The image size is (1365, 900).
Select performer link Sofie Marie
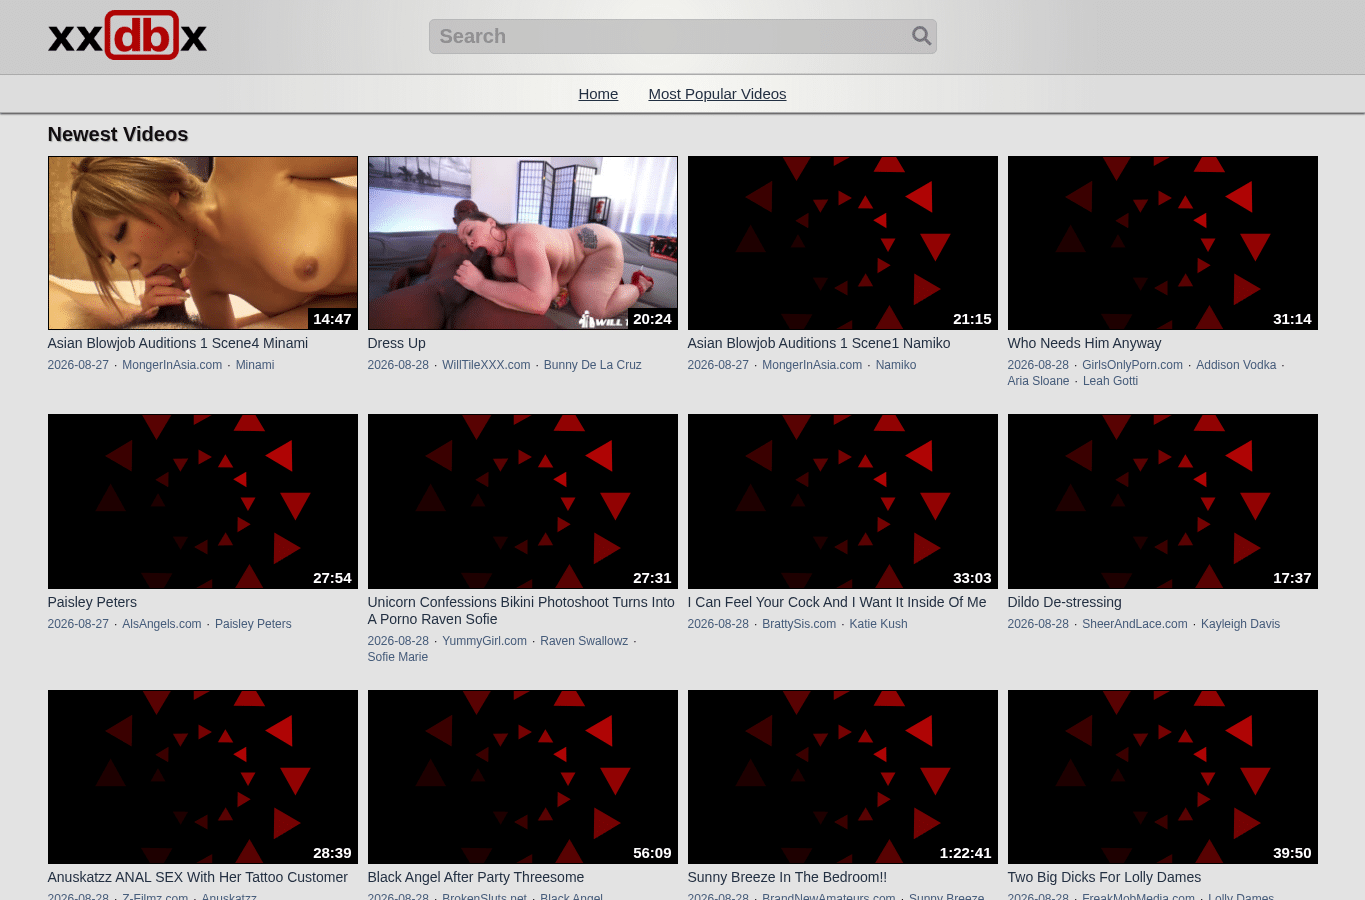coord(398,657)
